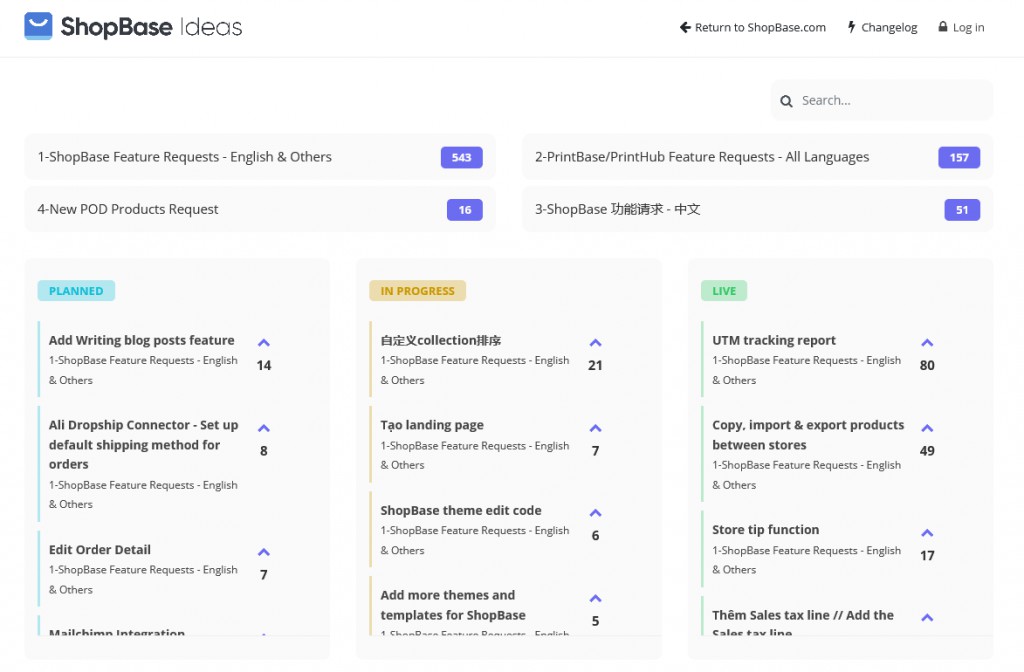
Task: Click the ShopBase Ideas logo
Action: coord(133,27)
